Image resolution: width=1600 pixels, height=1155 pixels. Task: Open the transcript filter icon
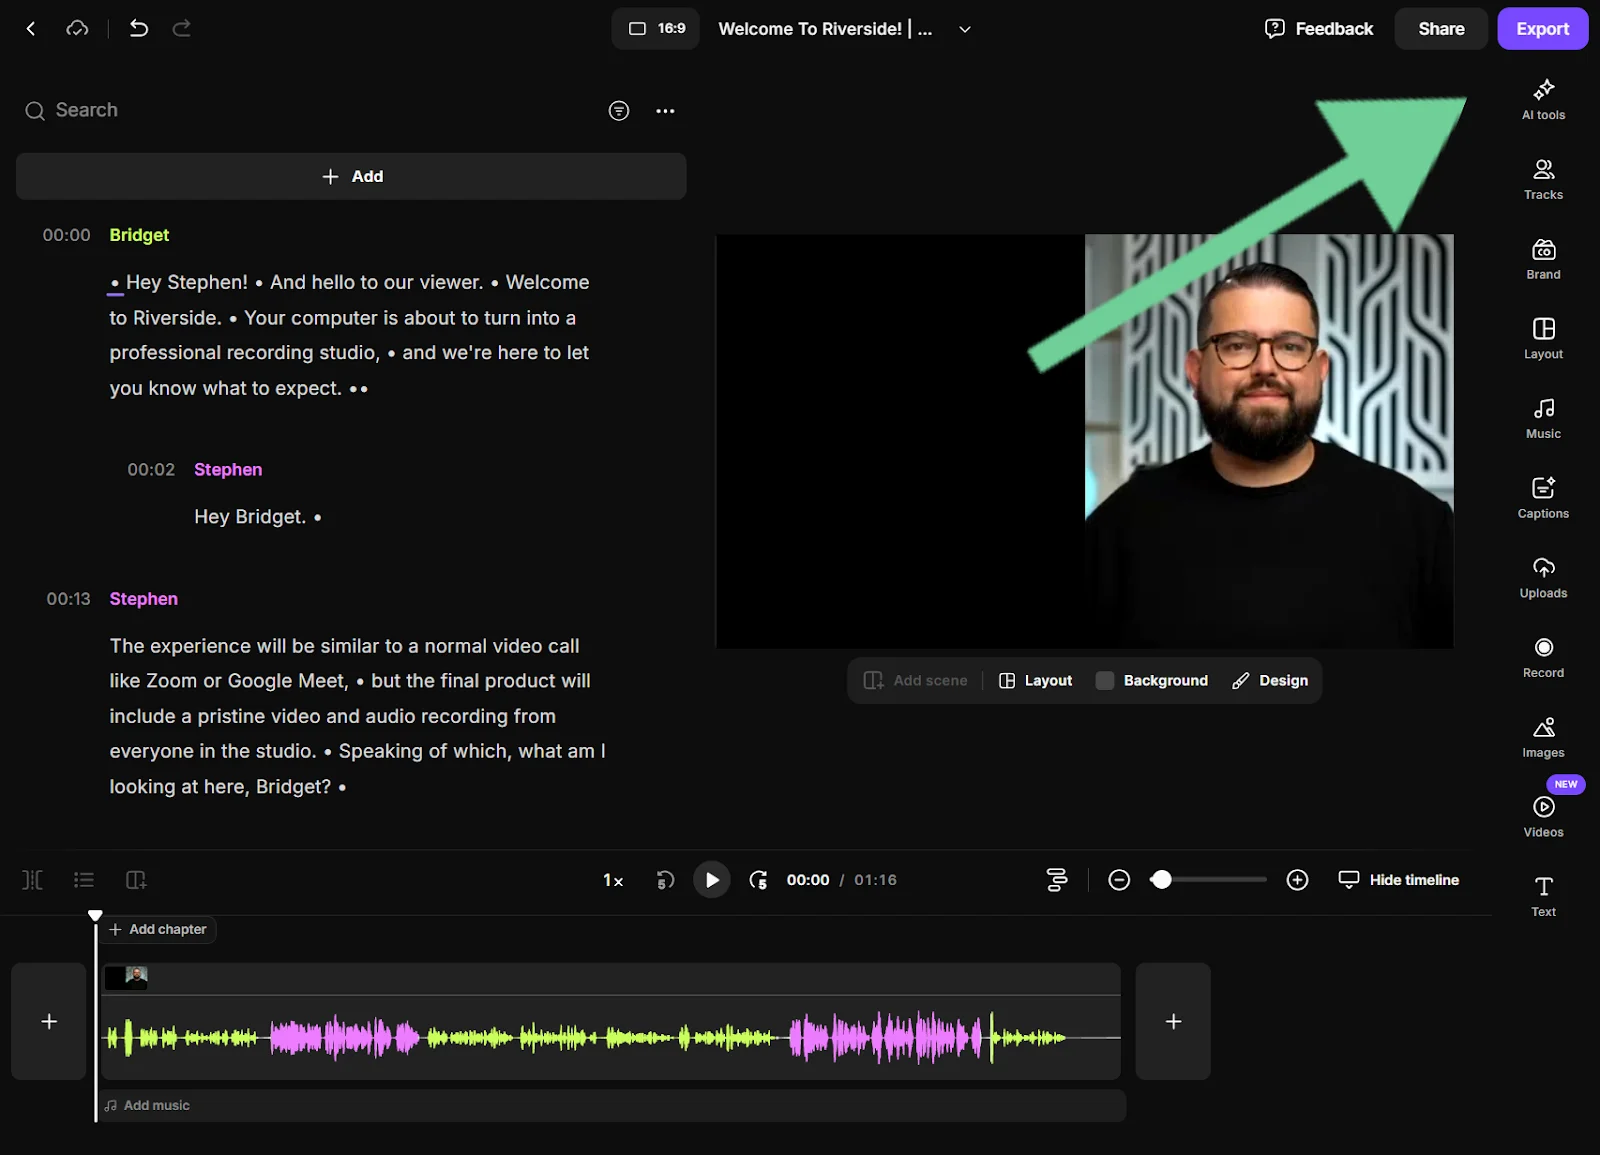[619, 110]
